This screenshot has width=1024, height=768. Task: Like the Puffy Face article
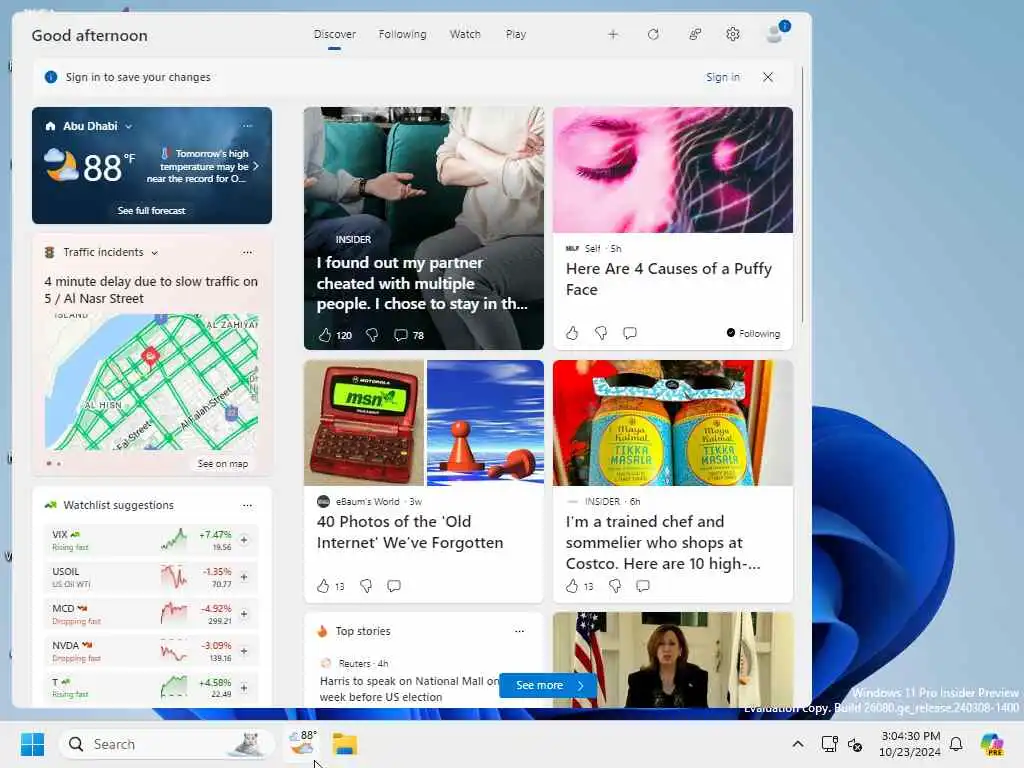pos(572,333)
